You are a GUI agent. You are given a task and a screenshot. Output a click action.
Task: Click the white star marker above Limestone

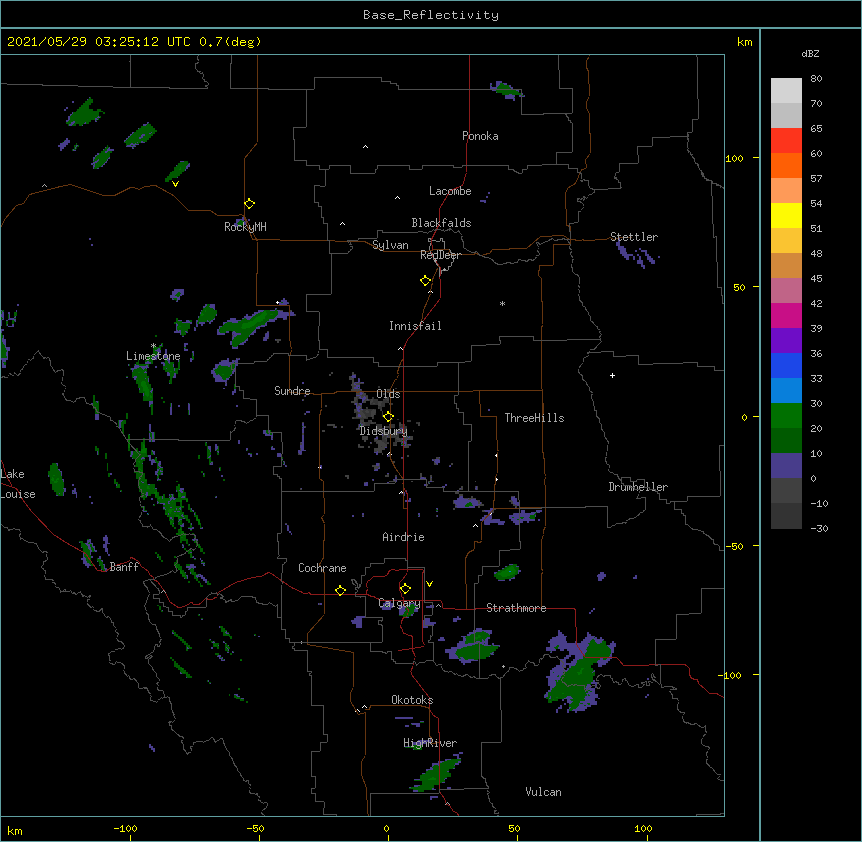click(x=154, y=346)
